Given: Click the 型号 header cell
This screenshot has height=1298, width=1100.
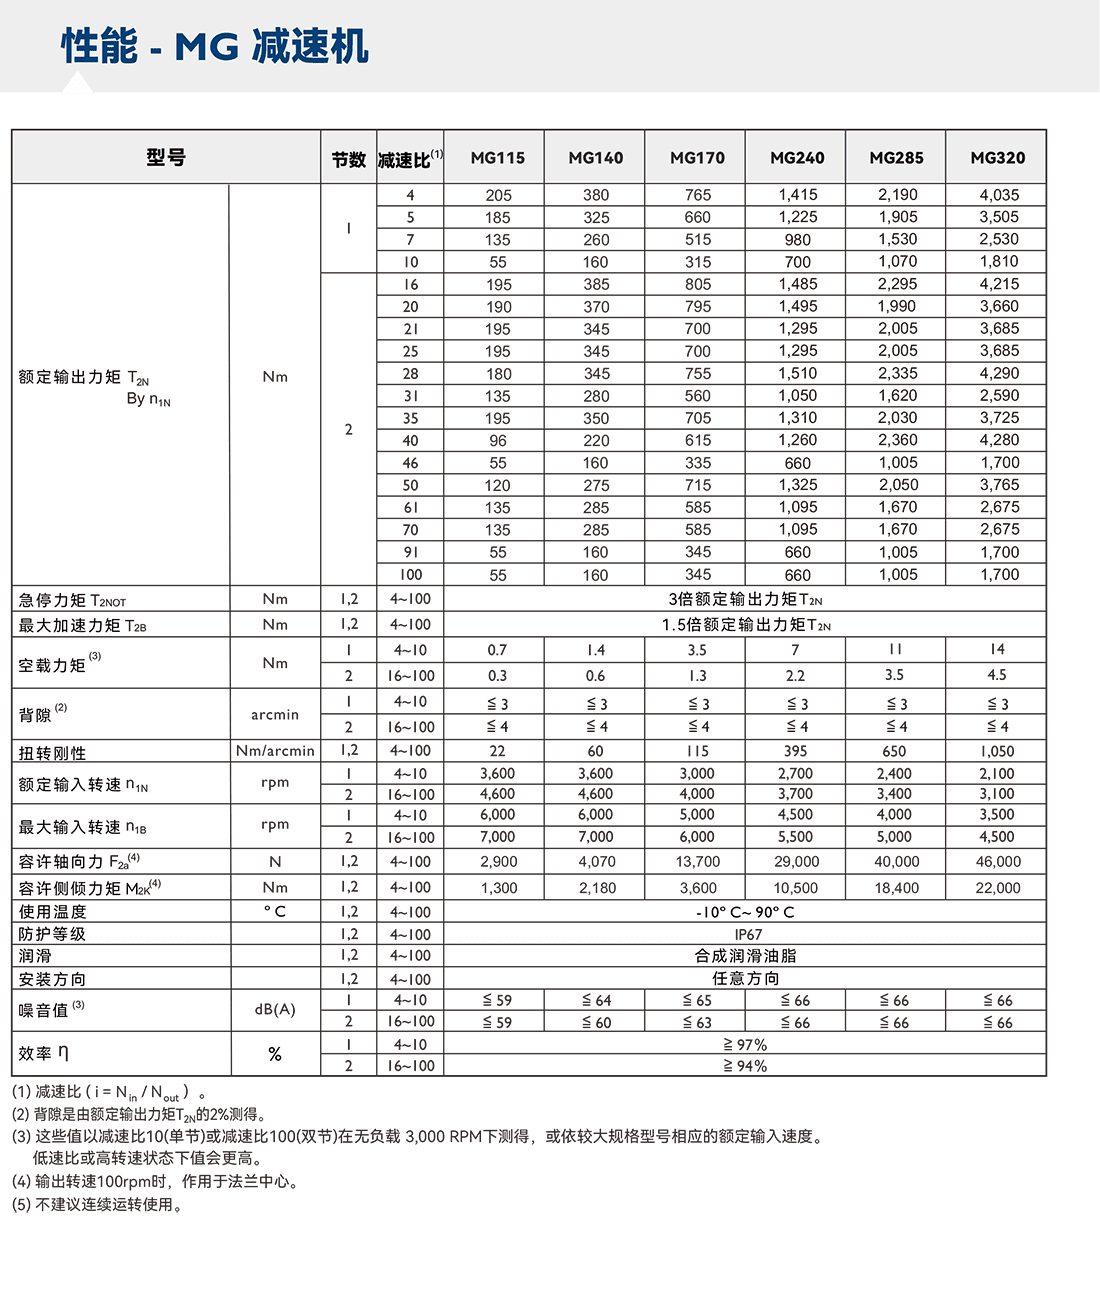Looking at the screenshot, I should coord(165,157).
